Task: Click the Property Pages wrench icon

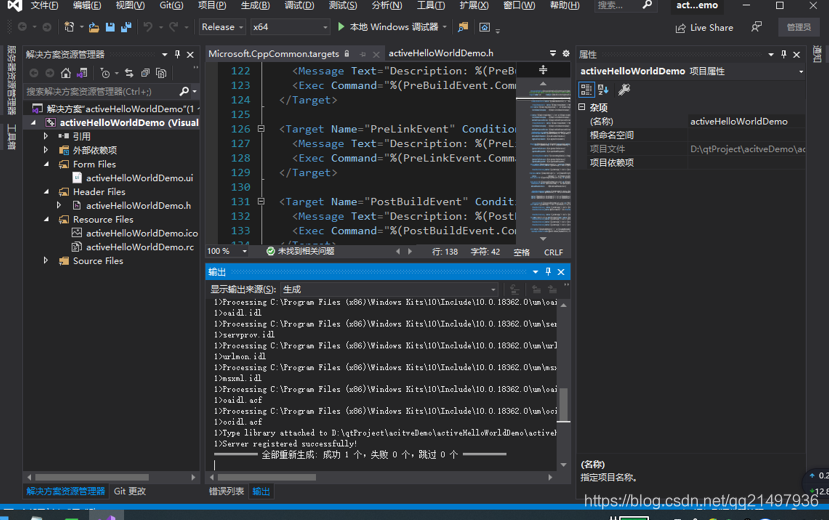Action: (624, 89)
